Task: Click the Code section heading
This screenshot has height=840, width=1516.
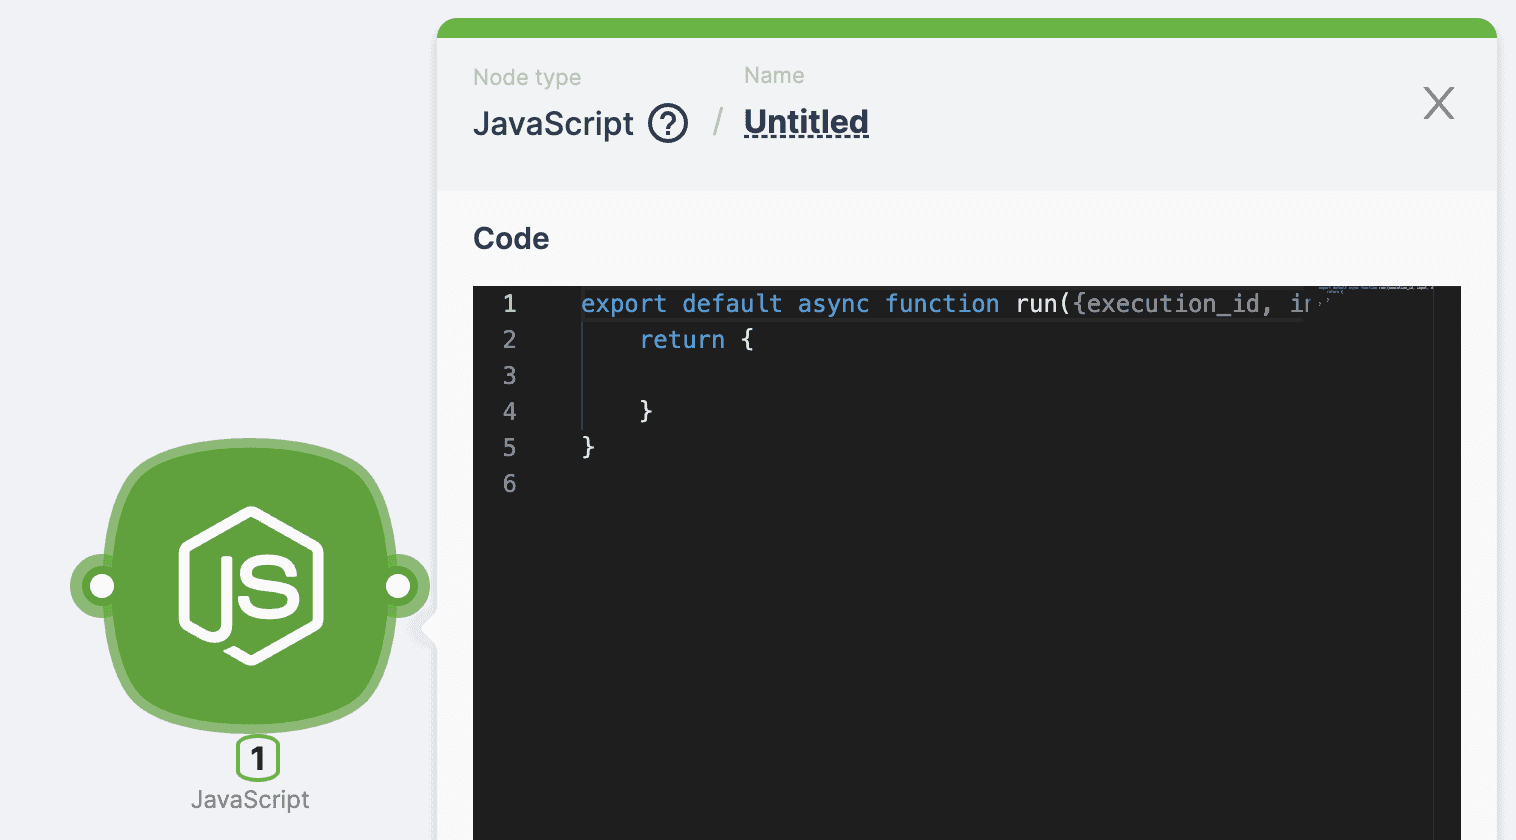Action: pos(511,239)
